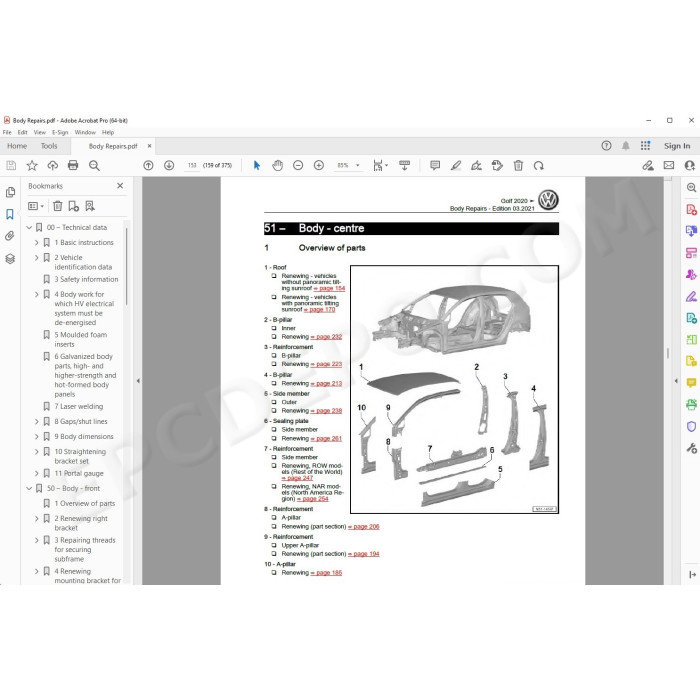Open bookmark options dropdown menu
Screen dimensions: 700x700
[36, 206]
